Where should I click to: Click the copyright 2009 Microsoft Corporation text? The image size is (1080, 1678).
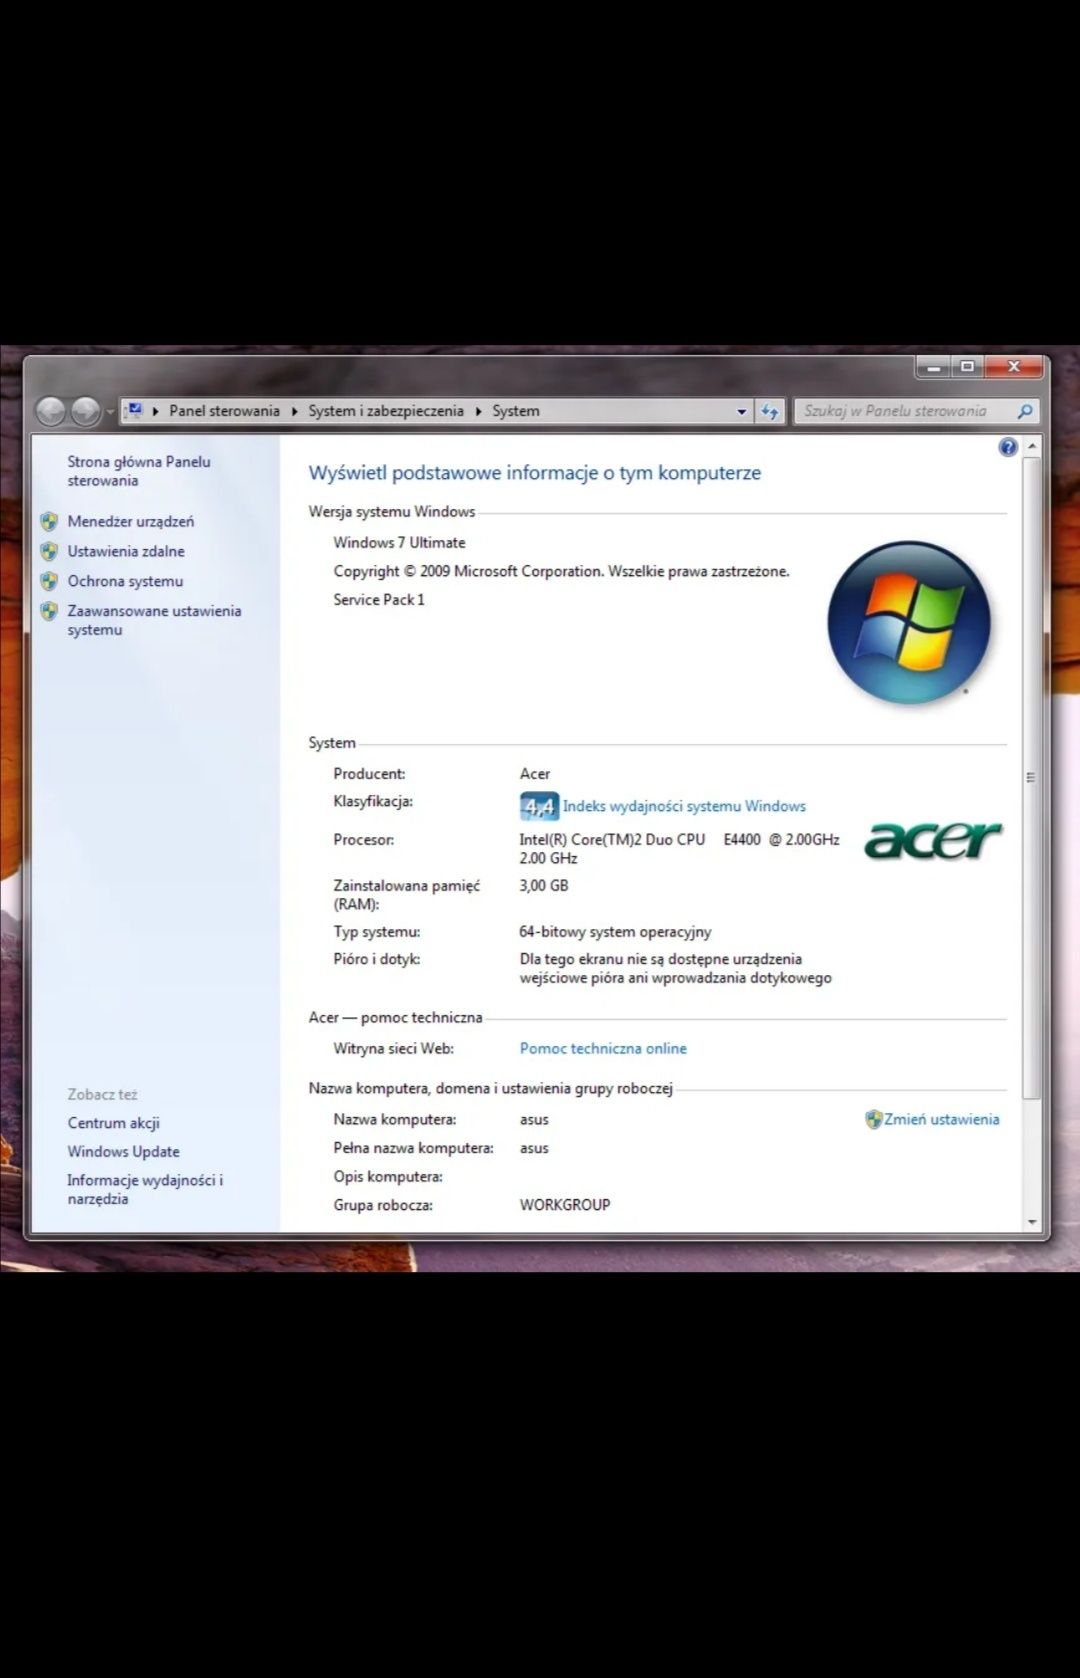[561, 572]
